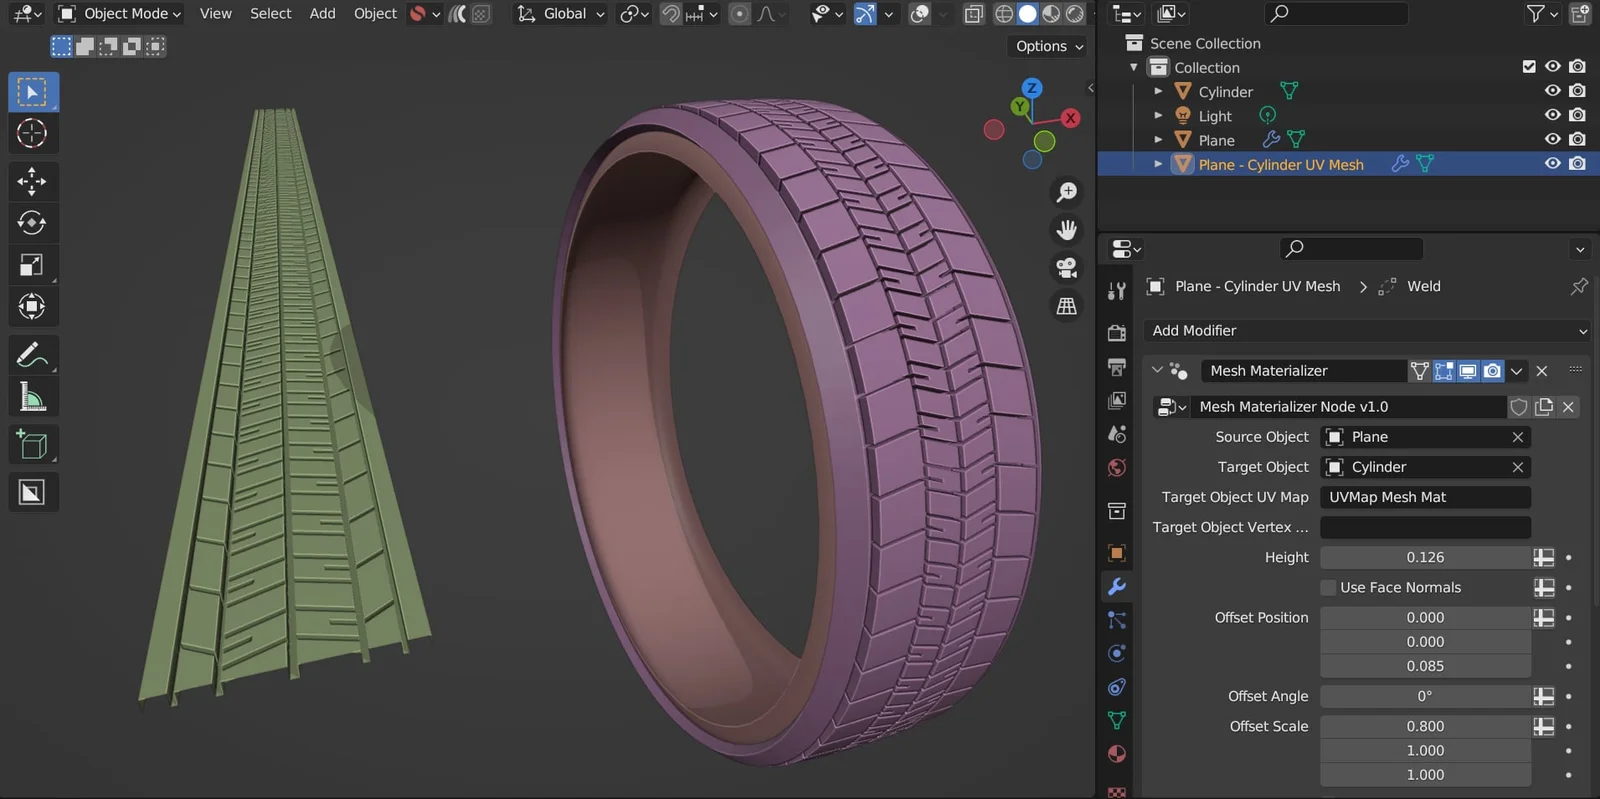
Task: Click the Height value slider
Action: pos(1425,557)
